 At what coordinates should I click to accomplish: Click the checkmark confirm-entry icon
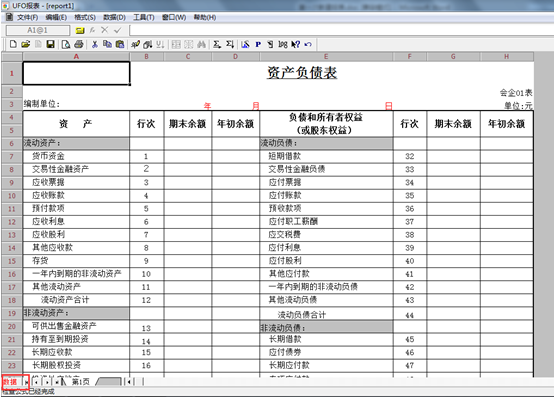click(x=118, y=30)
